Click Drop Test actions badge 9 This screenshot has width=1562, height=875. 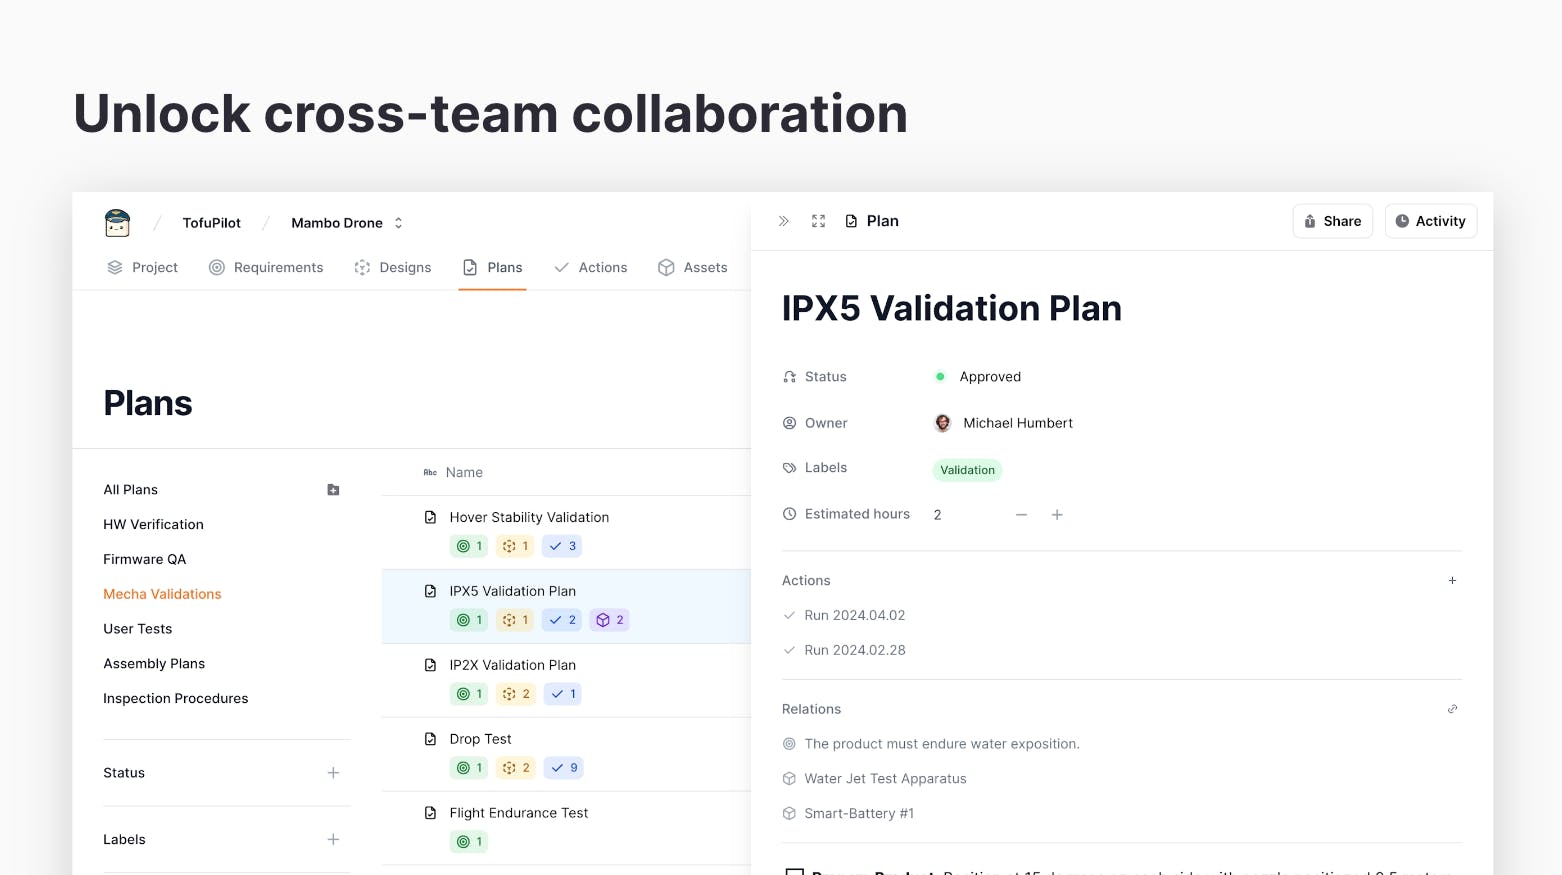[x=564, y=768]
